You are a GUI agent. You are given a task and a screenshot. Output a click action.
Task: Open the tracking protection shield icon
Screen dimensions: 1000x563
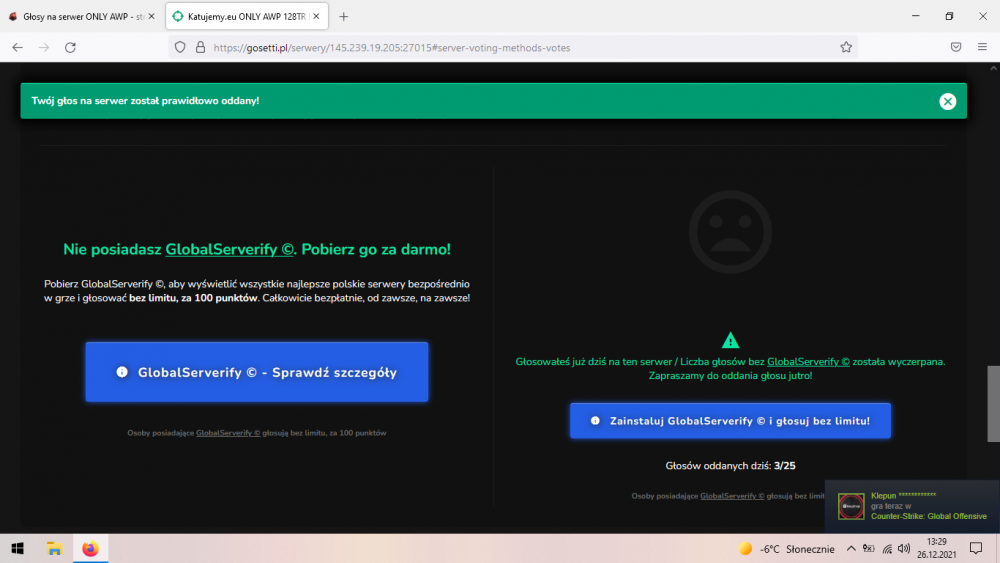click(180, 47)
